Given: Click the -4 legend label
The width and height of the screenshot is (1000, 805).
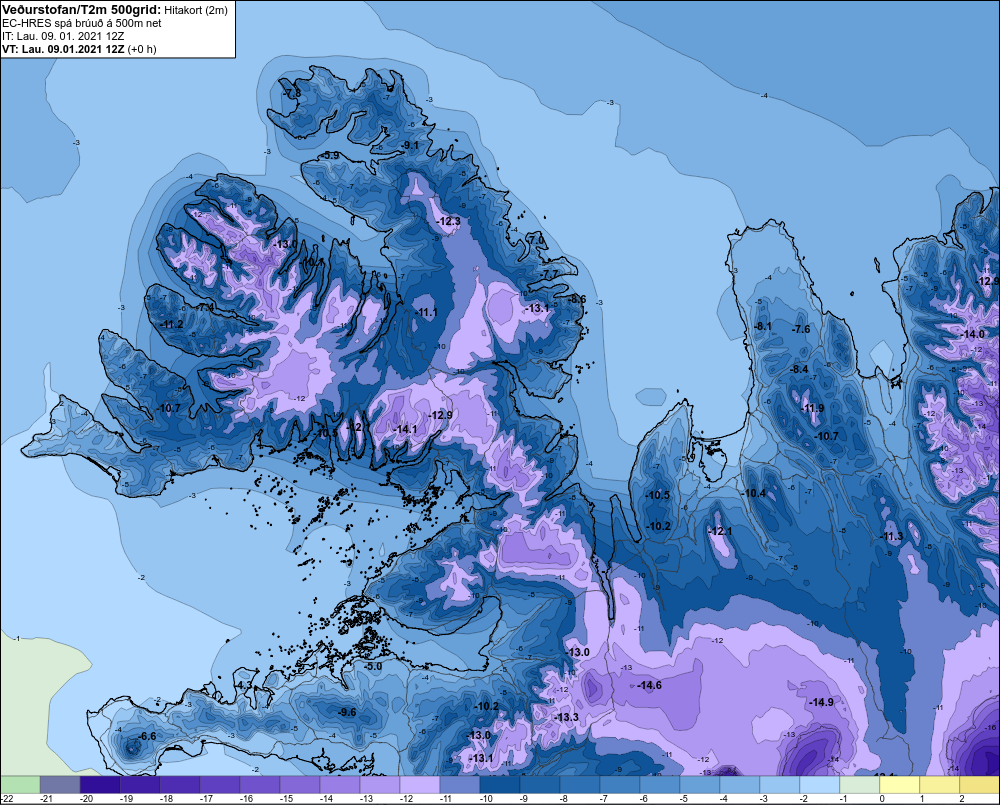Looking at the screenshot, I should coord(724,799).
